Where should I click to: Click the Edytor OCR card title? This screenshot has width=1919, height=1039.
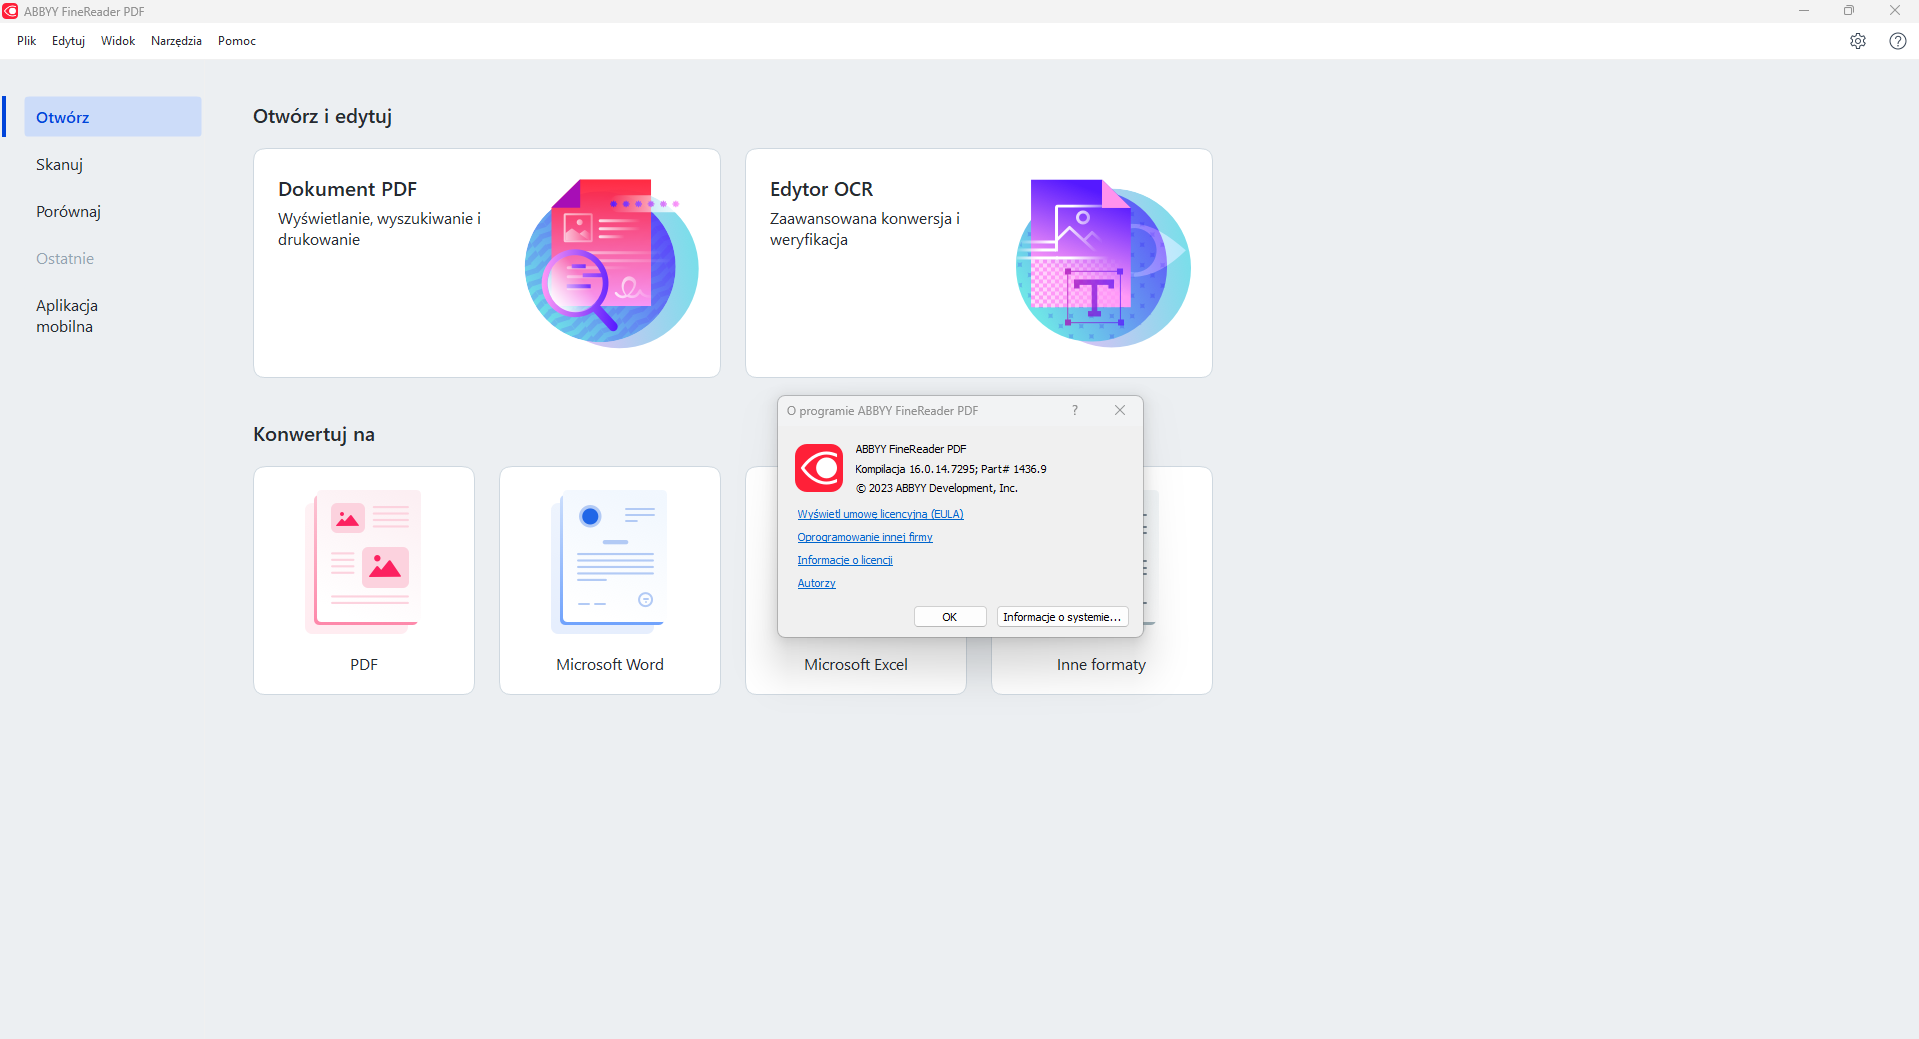click(821, 189)
